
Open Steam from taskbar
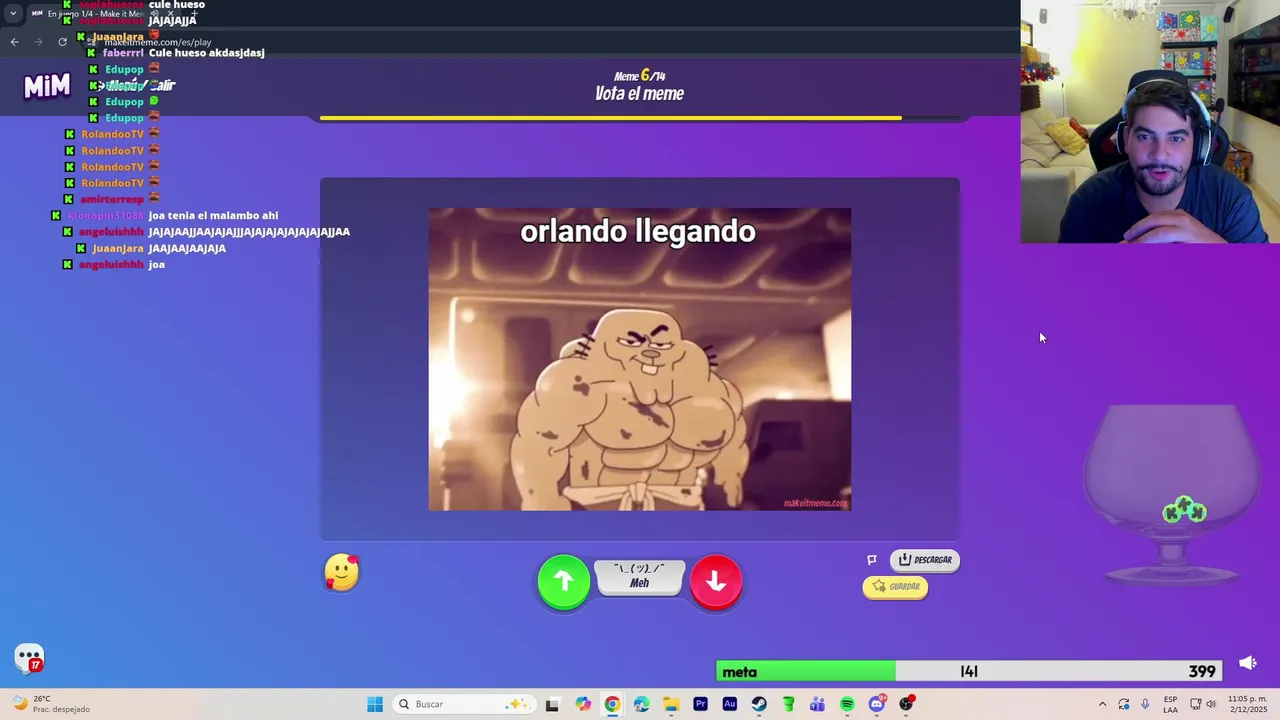(759, 704)
